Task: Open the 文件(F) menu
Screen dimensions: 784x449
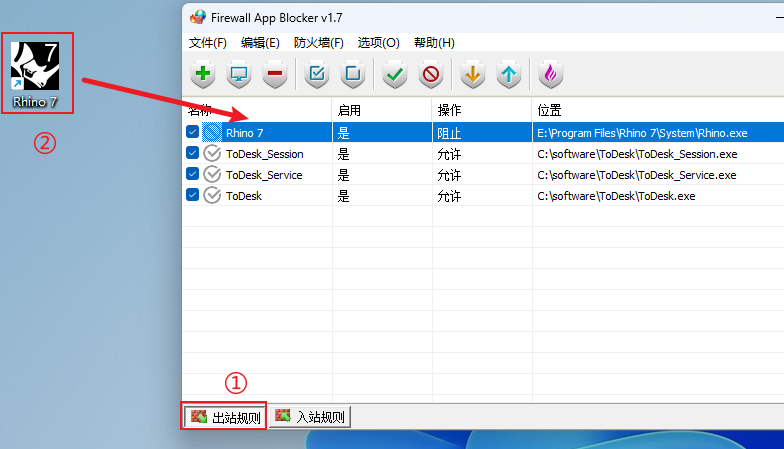Action: click(208, 43)
